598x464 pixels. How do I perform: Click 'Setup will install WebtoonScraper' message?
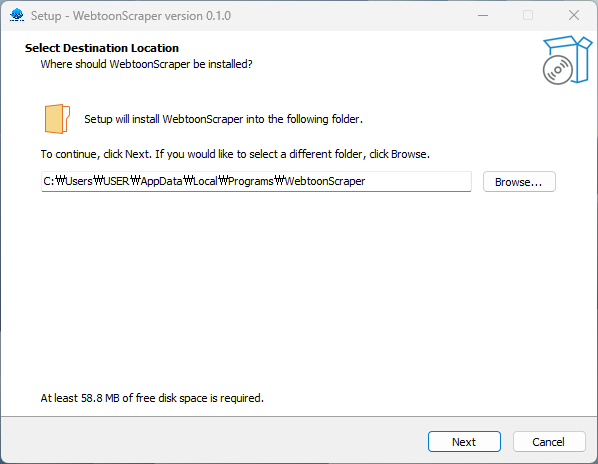223,119
